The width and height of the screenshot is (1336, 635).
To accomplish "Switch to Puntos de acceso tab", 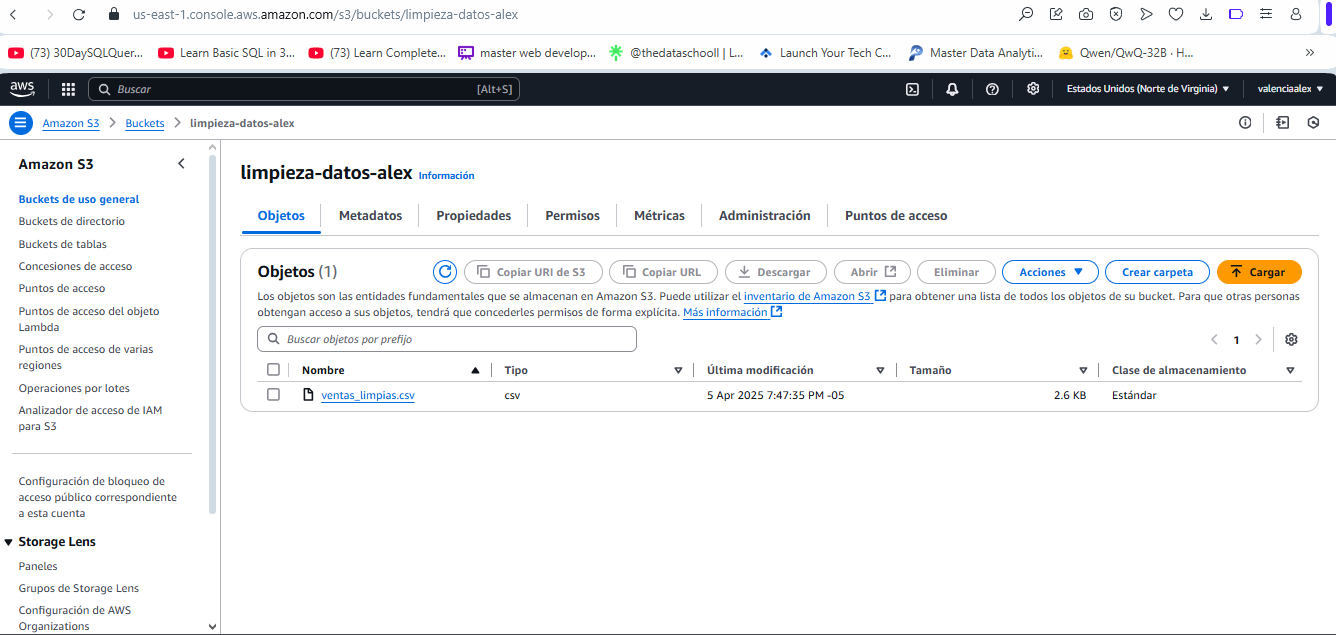I will [x=896, y=216].
